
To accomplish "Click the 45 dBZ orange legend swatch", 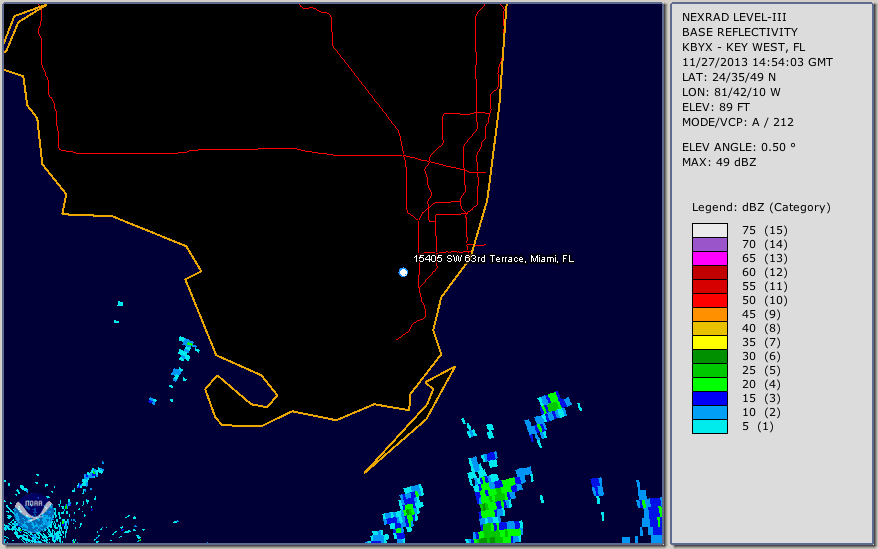I will (709, 314).
